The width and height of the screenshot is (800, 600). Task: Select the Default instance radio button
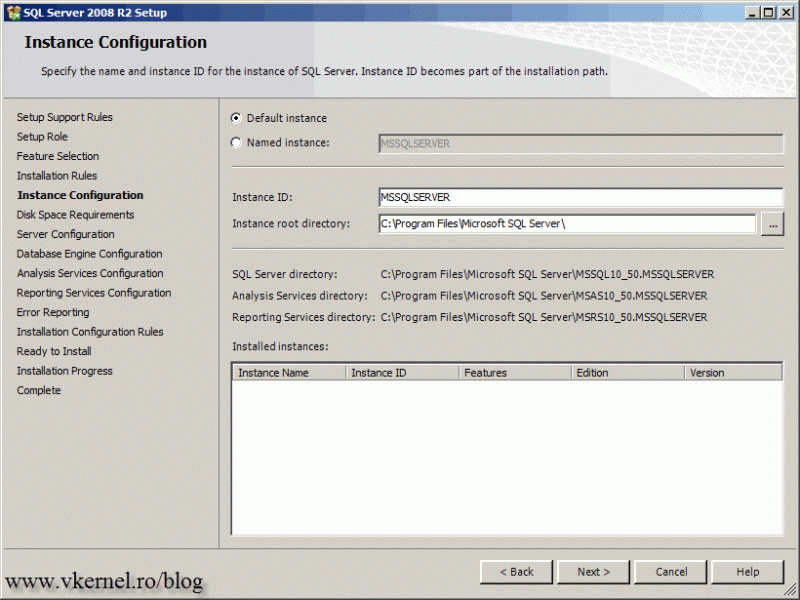coord(235,117)
